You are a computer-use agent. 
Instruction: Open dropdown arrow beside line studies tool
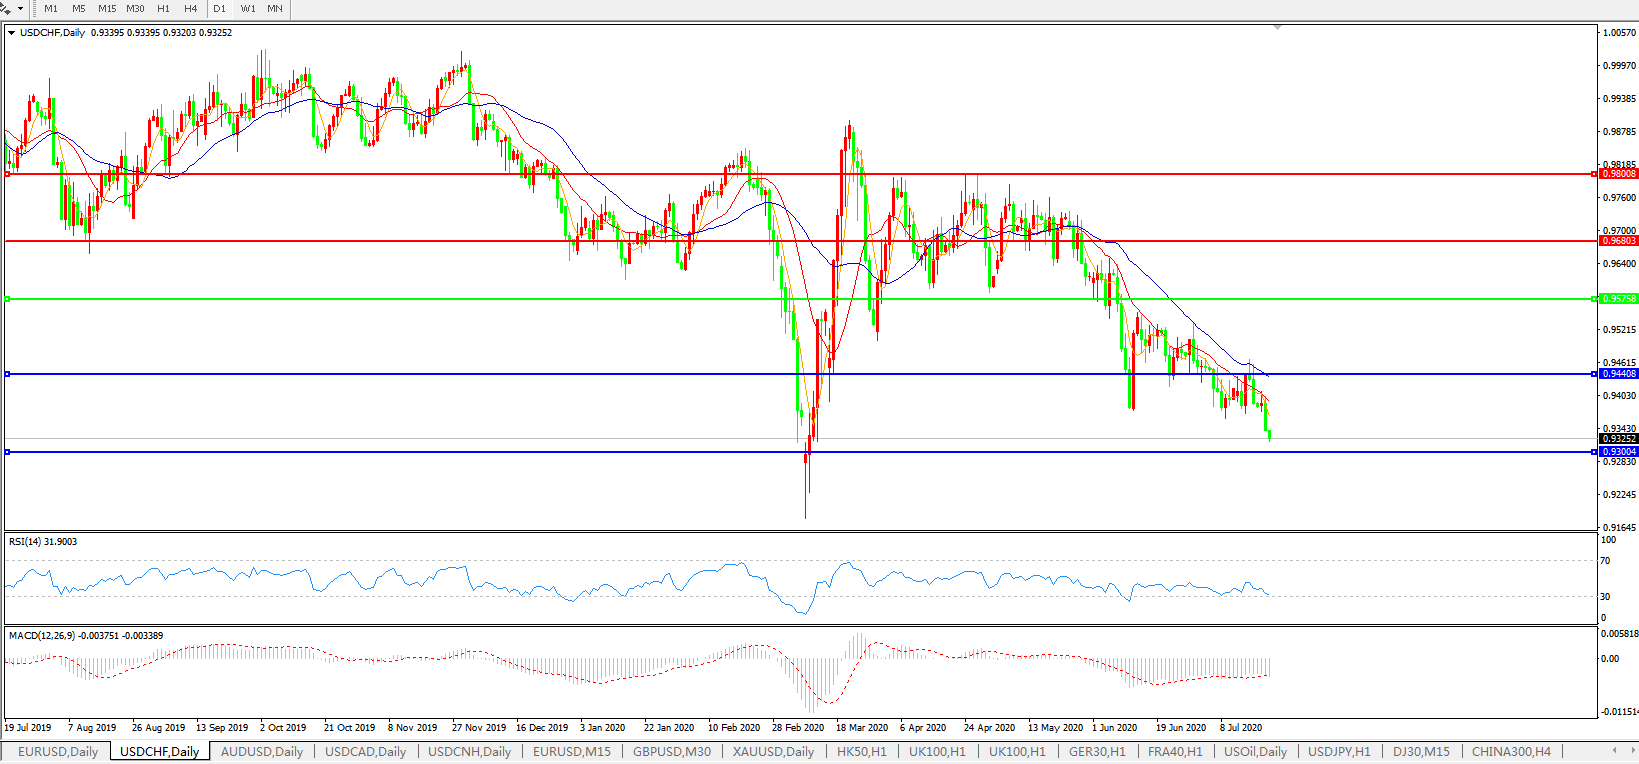click(20, 8)
